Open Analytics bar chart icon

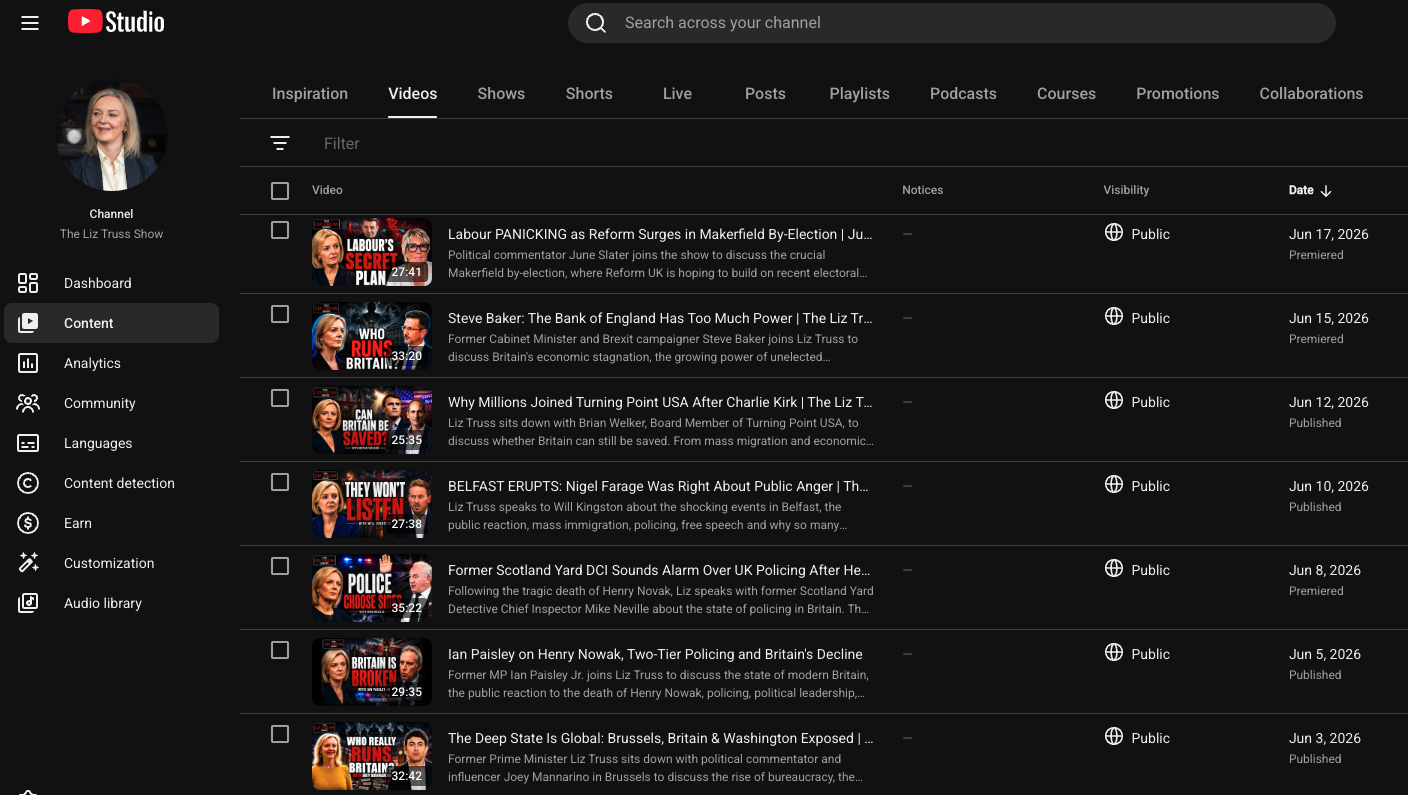coord(28,363)
